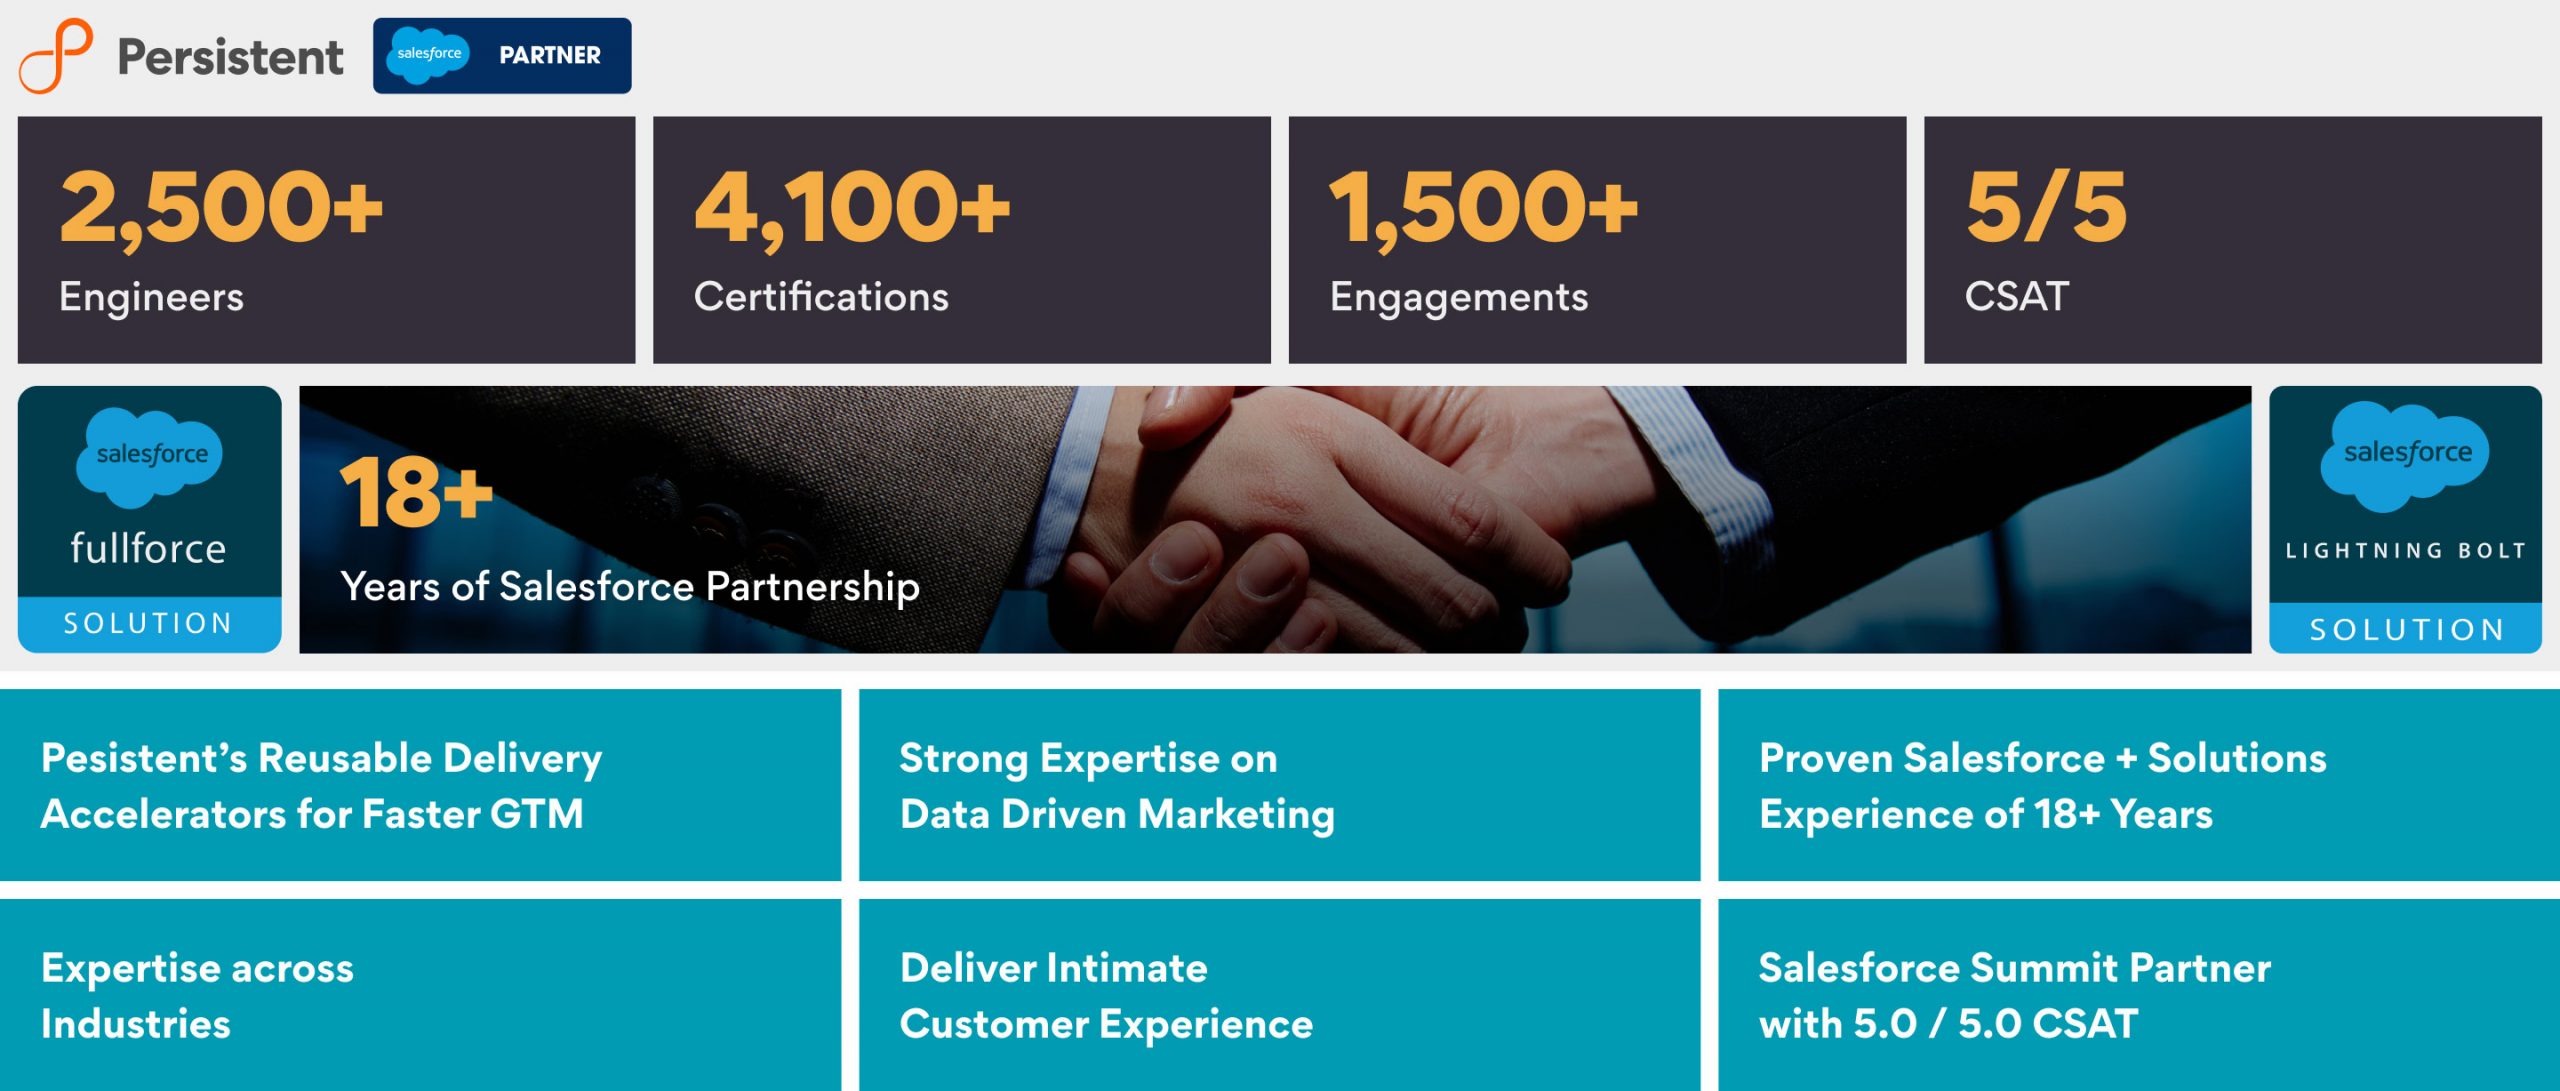
Task: Click the Persistent wordmark text
Action: [230, 57]
